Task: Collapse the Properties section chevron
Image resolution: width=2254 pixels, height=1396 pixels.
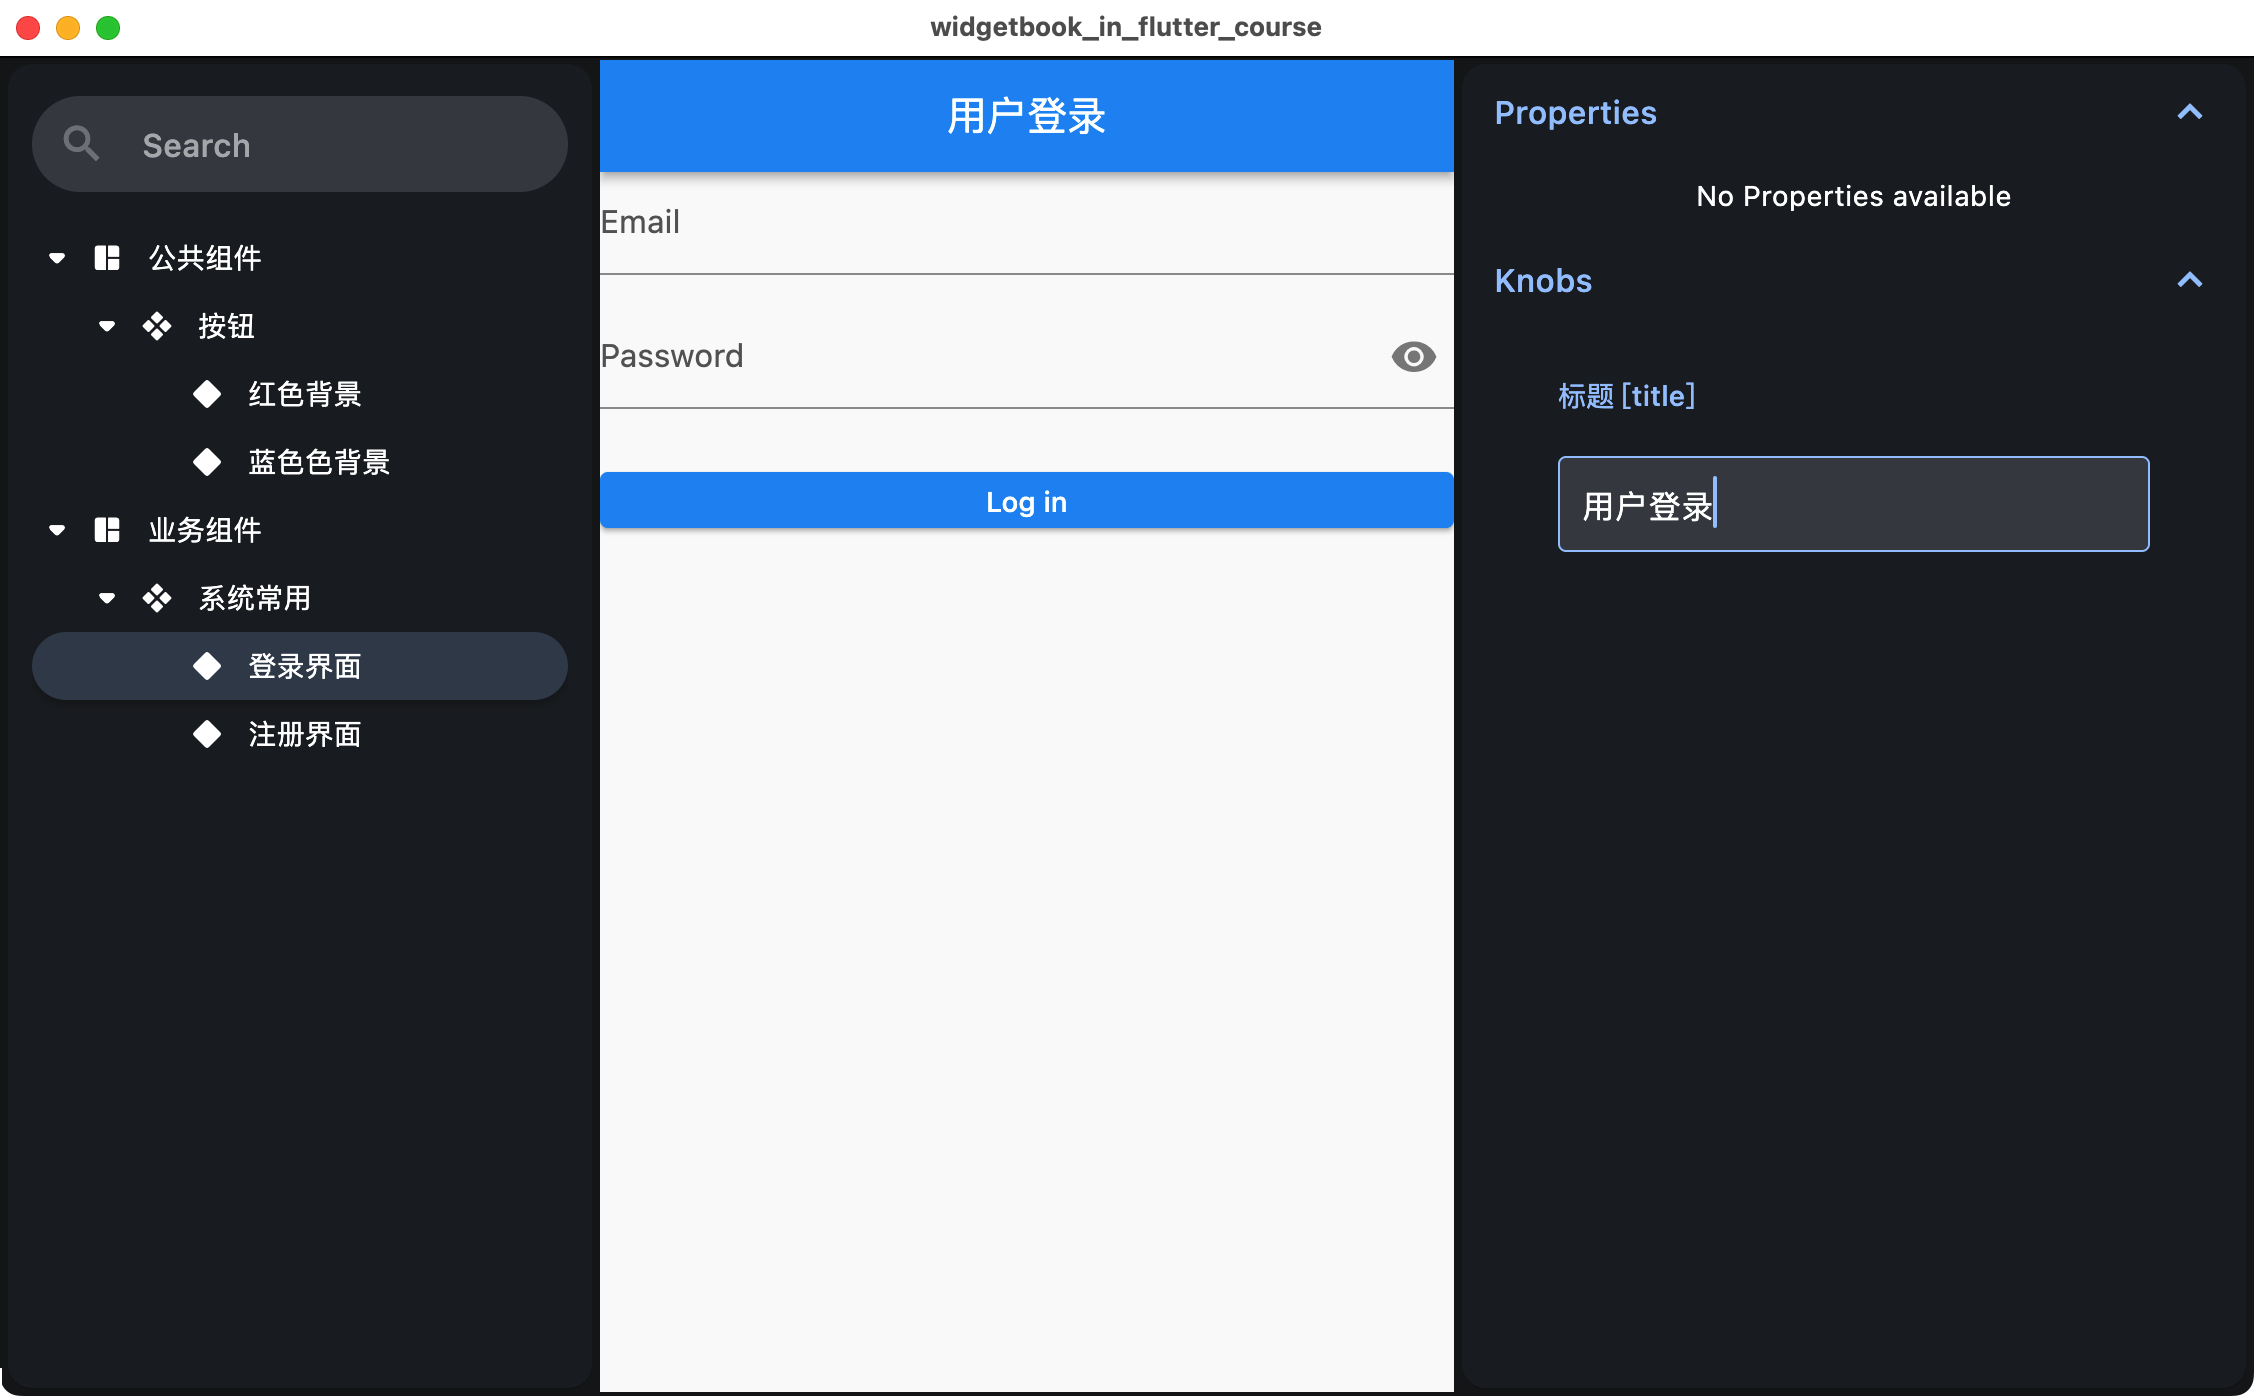Action: (x=2190, y=112)
